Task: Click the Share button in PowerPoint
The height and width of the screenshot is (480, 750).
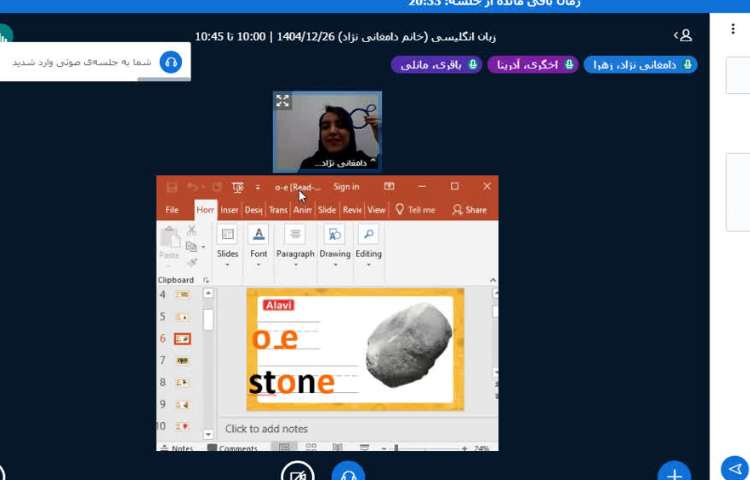Action: (x=469, y=210)
